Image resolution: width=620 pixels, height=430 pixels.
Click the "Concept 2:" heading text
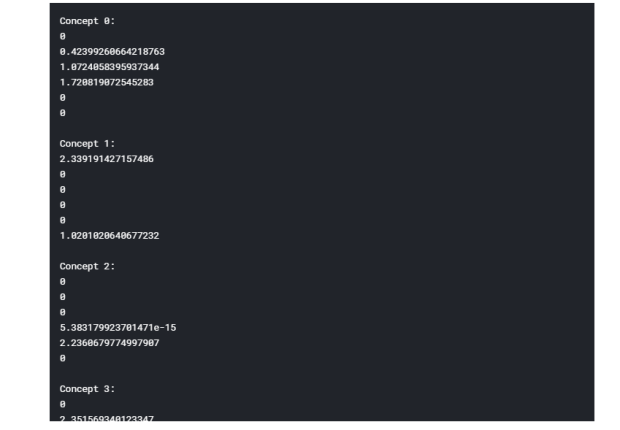86,266
